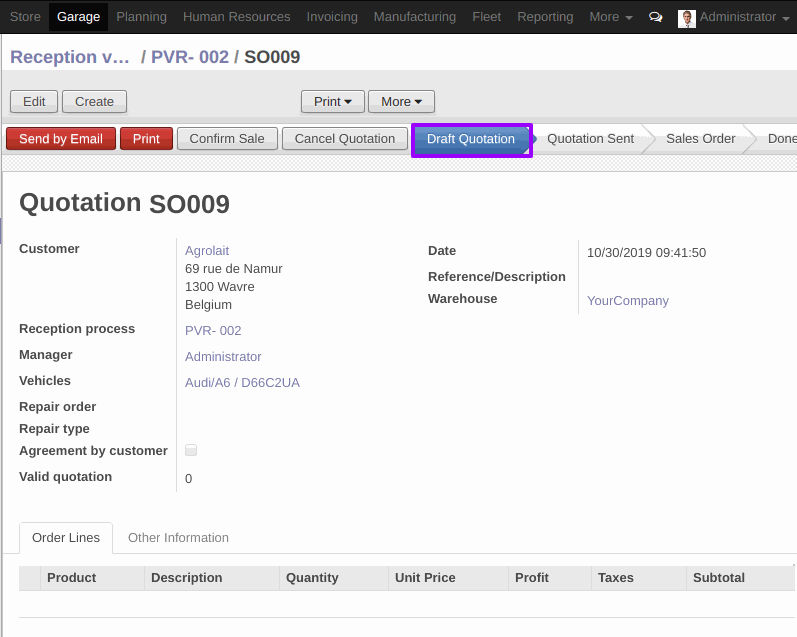The height and width of the screenshot is (637, 797).
Task: Click the address line 69 rue de Namur
Action: [x=234, y=269]
